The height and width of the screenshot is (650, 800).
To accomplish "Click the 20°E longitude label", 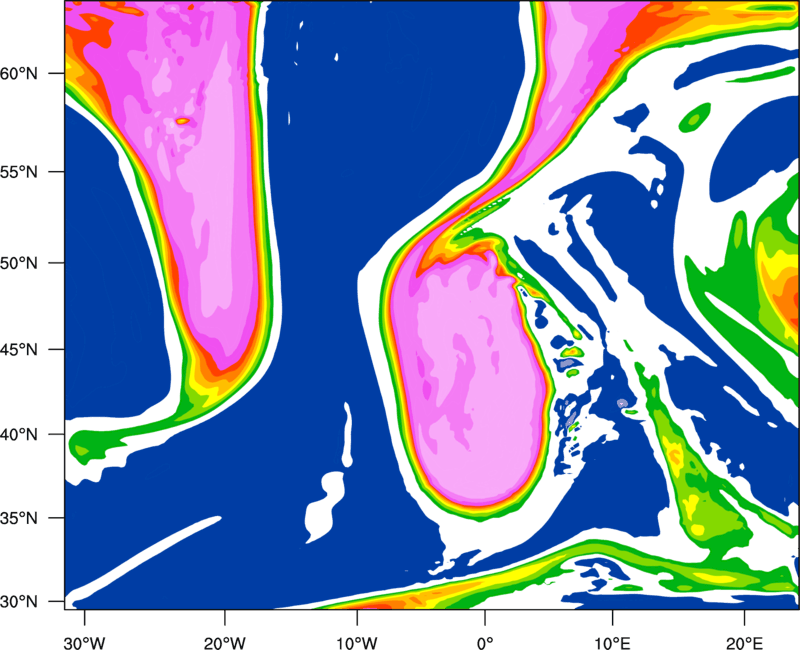I will (744, 643).
